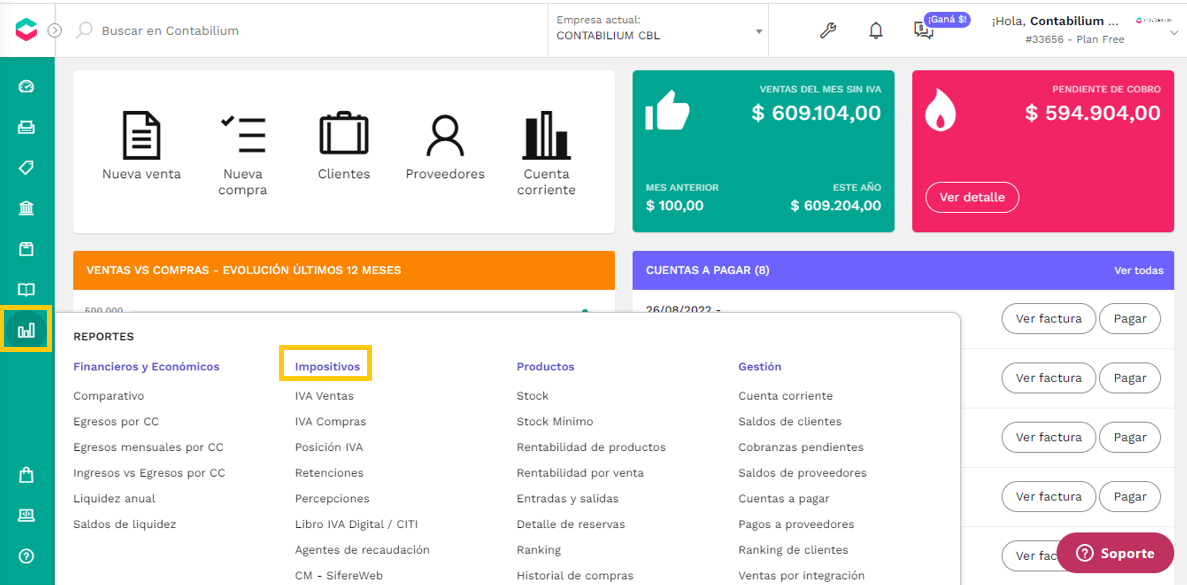Open the laptop code sidebar icon
The width and height of the screenshot is (1187, 585).
(26, 515)
